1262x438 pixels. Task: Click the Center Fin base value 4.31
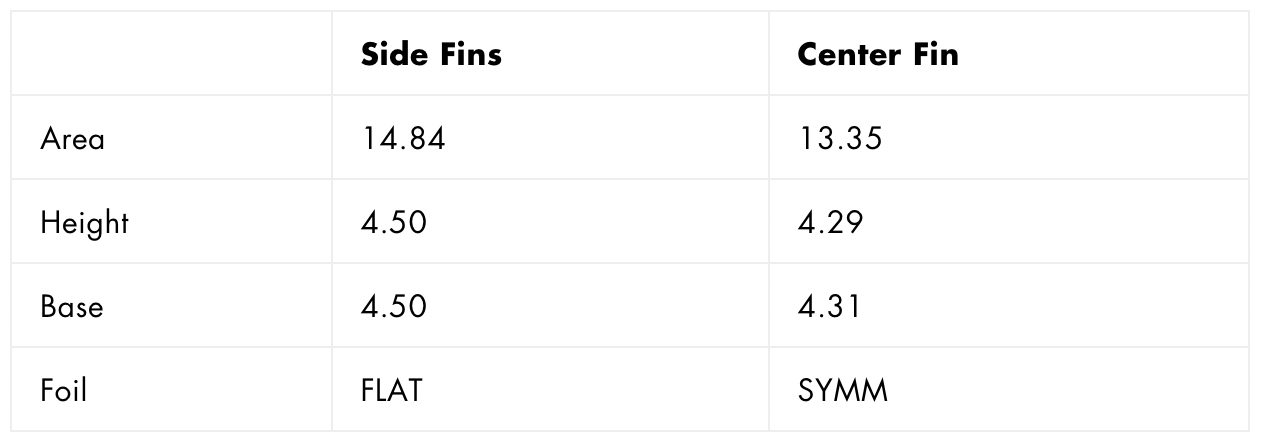coord(829,306)
